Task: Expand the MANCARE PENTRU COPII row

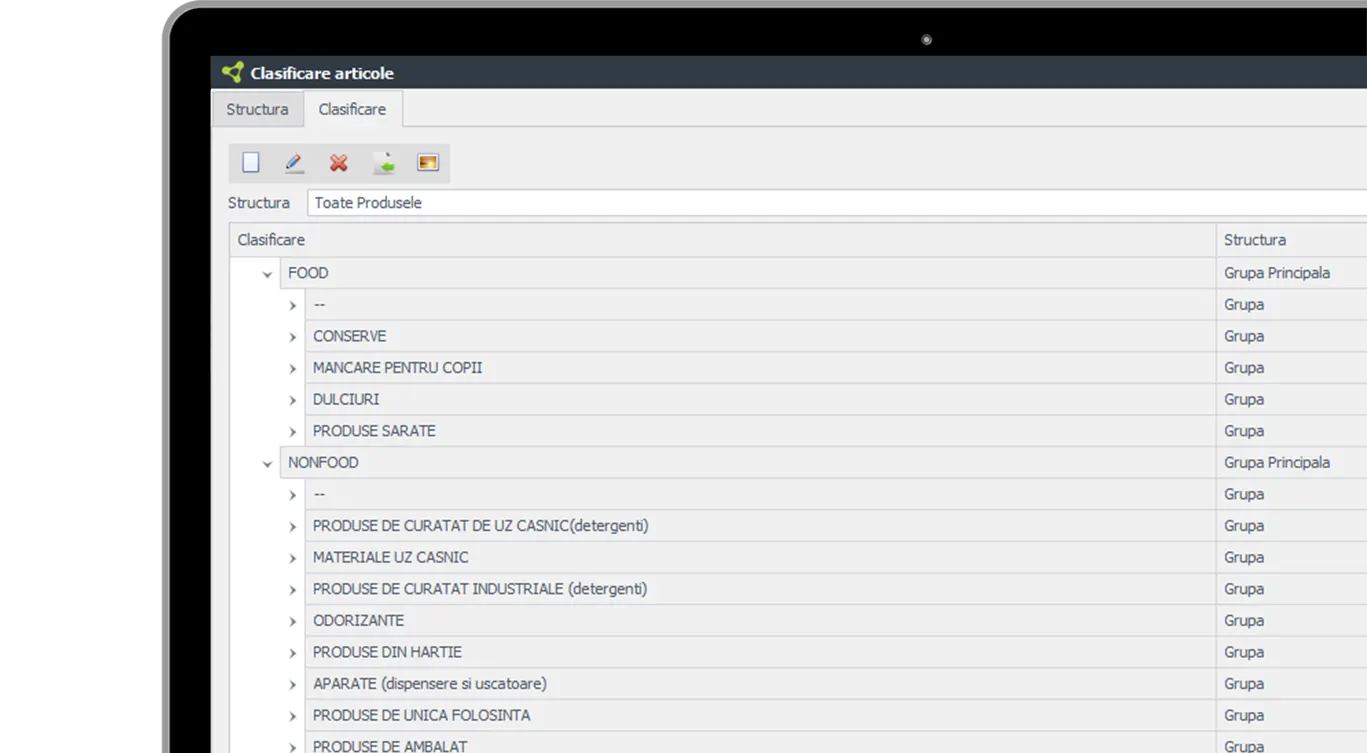Action: [293, 369]
